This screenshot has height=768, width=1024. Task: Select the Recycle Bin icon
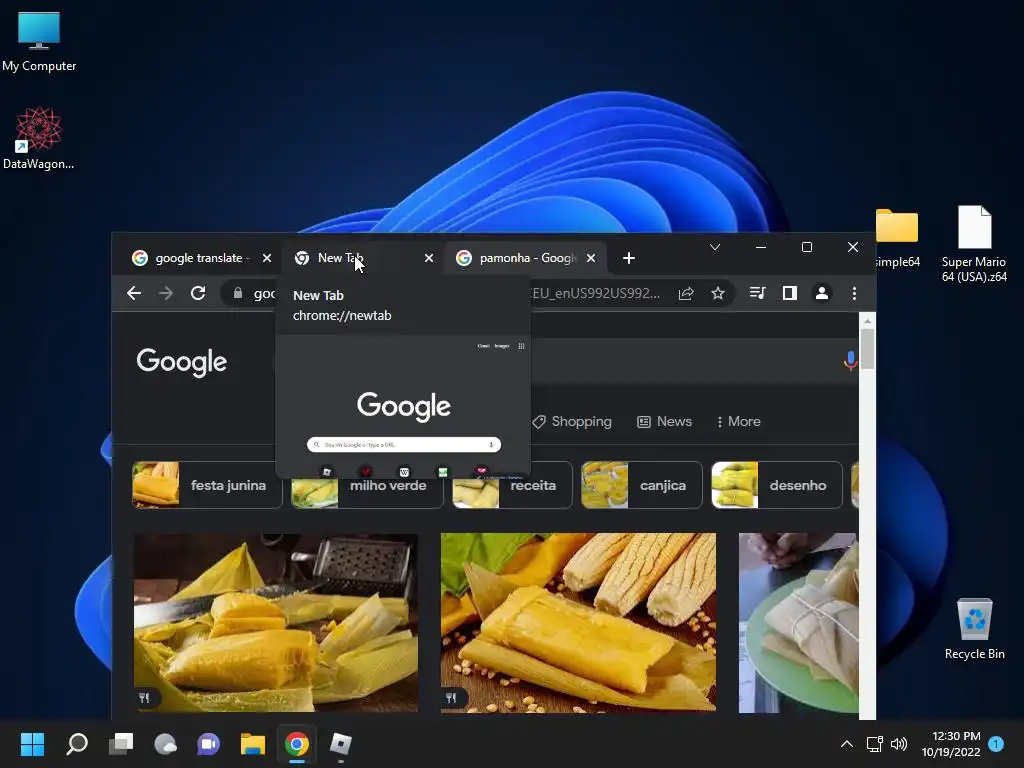pos(974,629)
